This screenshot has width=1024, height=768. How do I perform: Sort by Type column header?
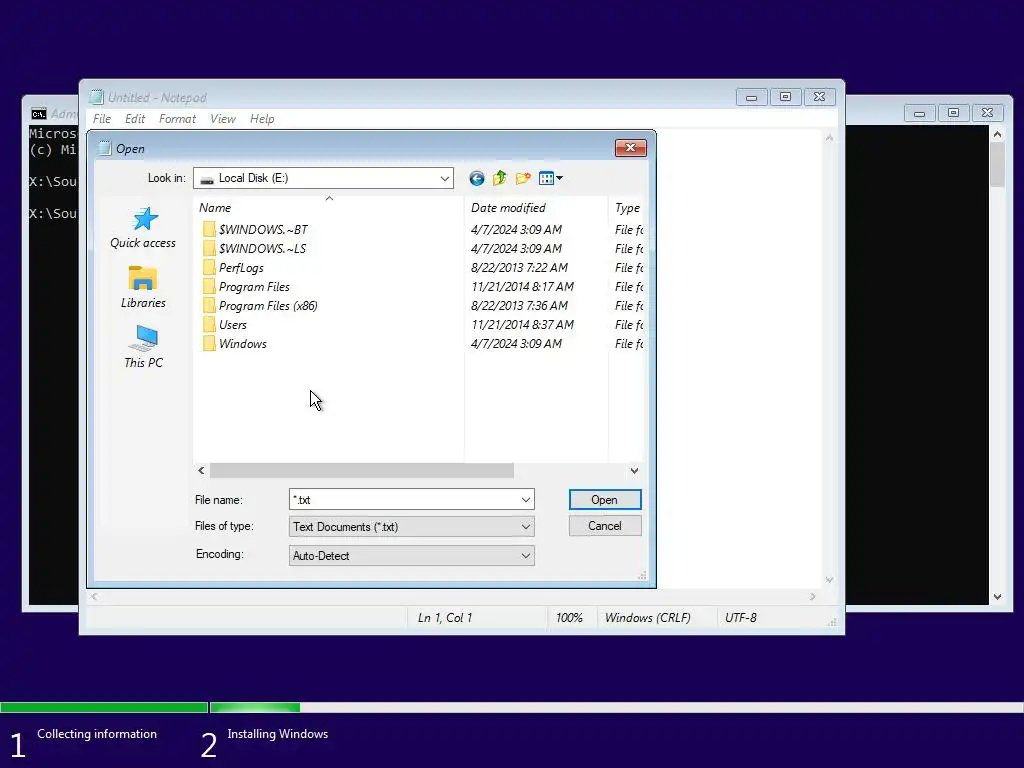627,208
